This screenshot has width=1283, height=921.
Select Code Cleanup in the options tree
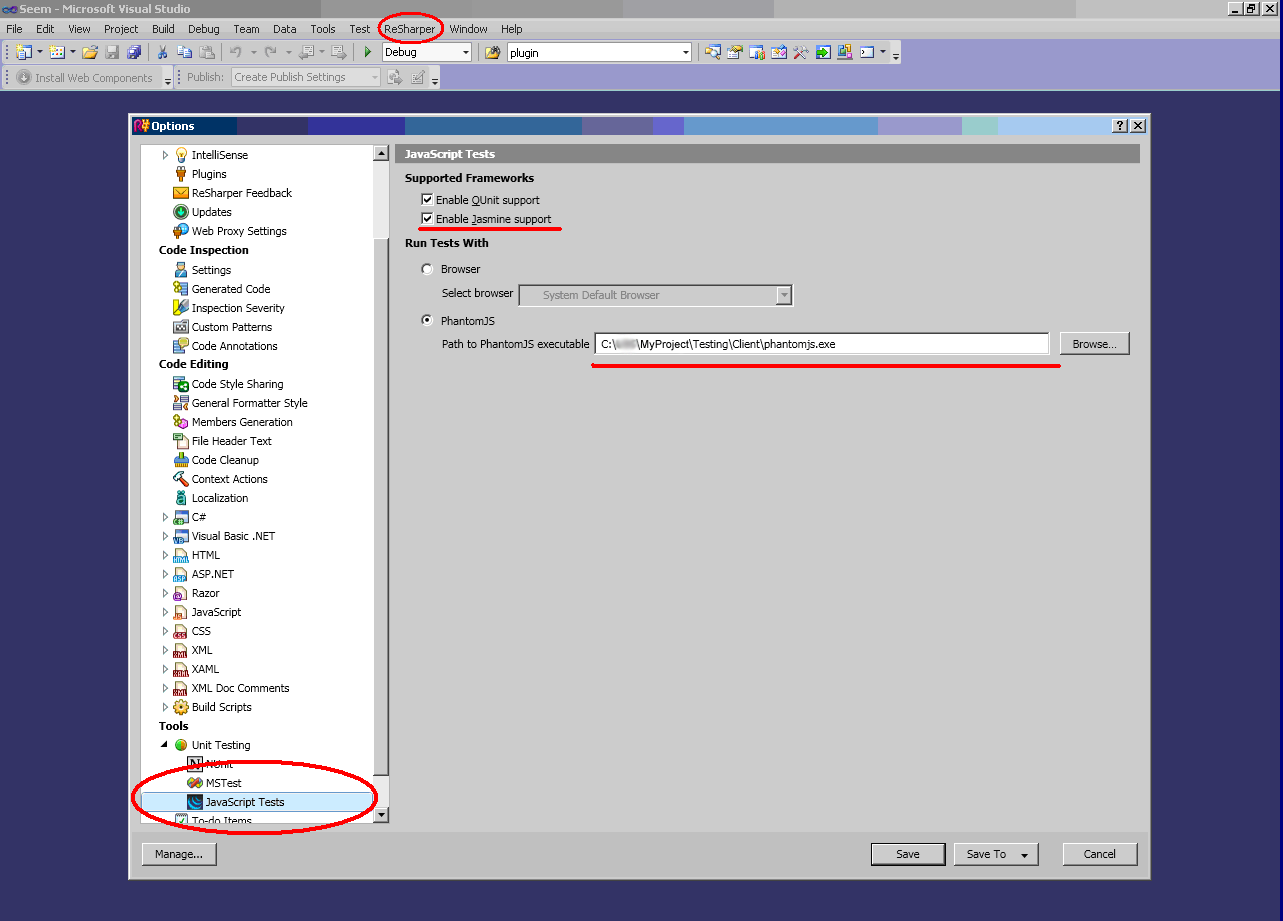(225, 460)
